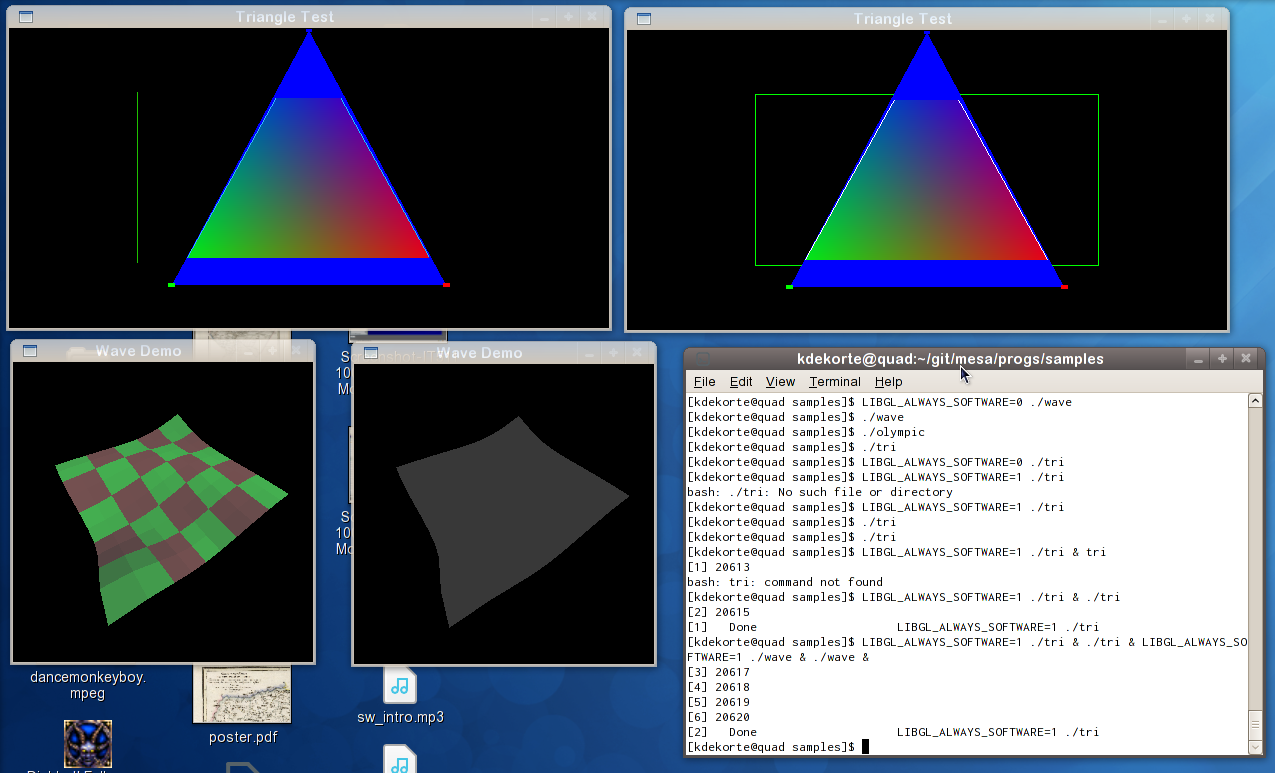Select the sw_intro.mp3 music file icon
1275x773 pixels.
click(400, 688)
